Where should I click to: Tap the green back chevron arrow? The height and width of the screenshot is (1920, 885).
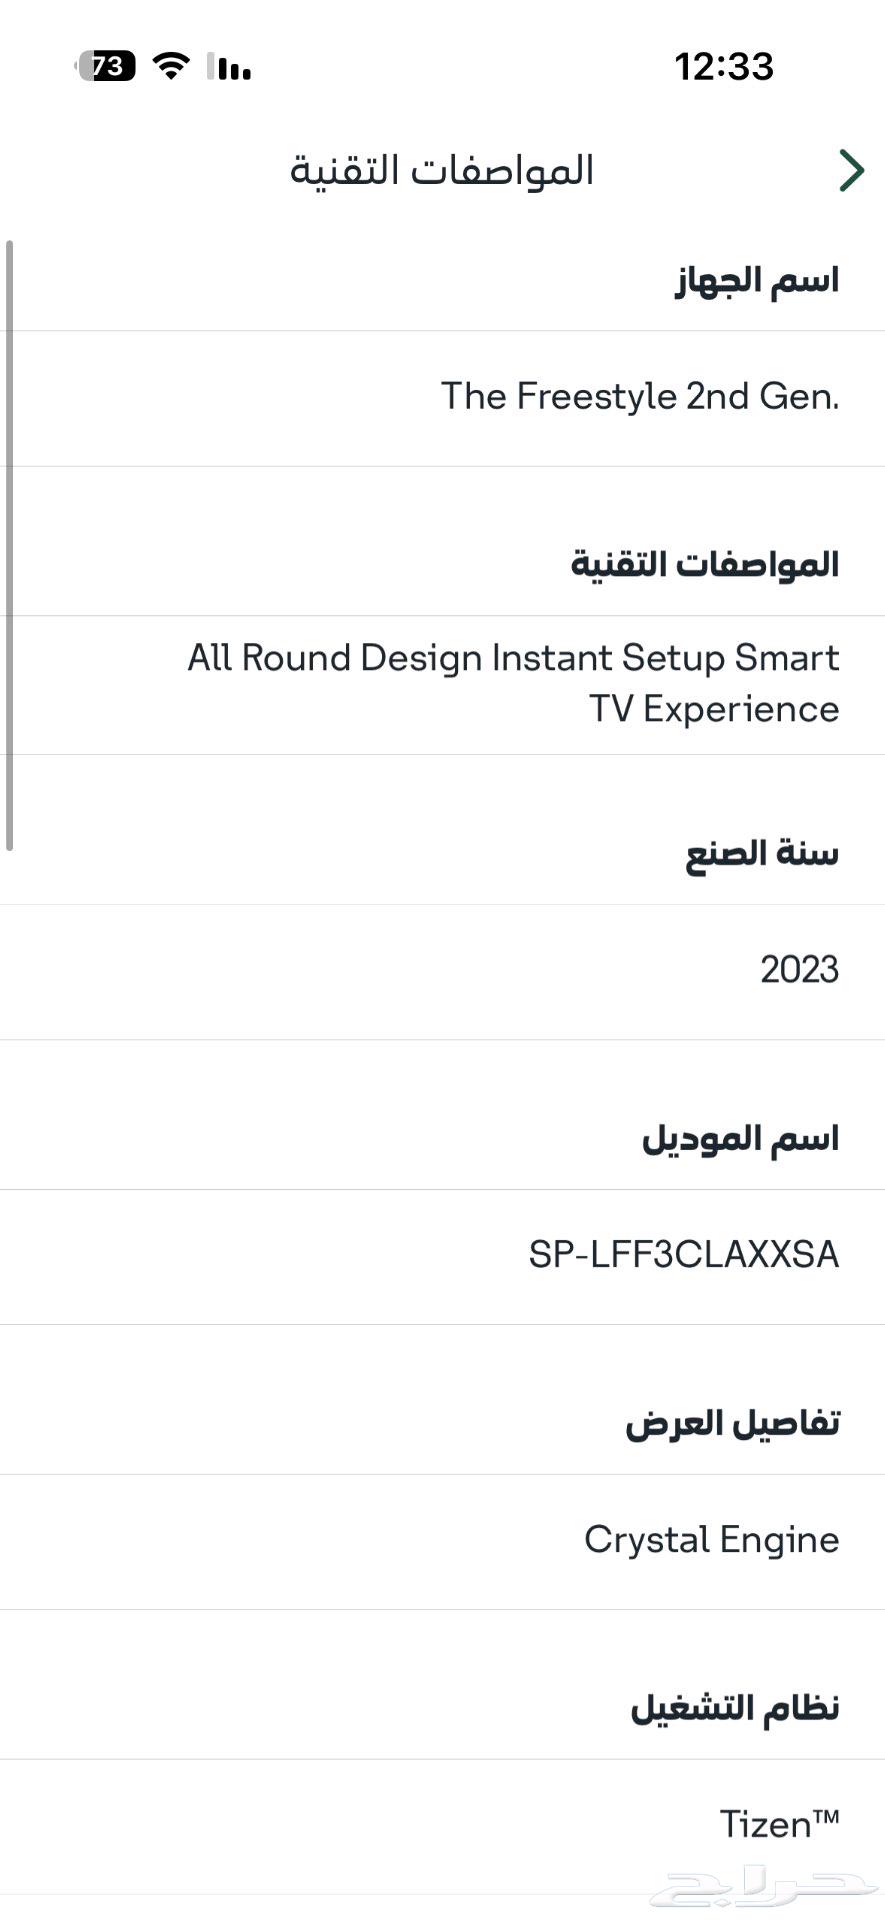tap(851, 170)
